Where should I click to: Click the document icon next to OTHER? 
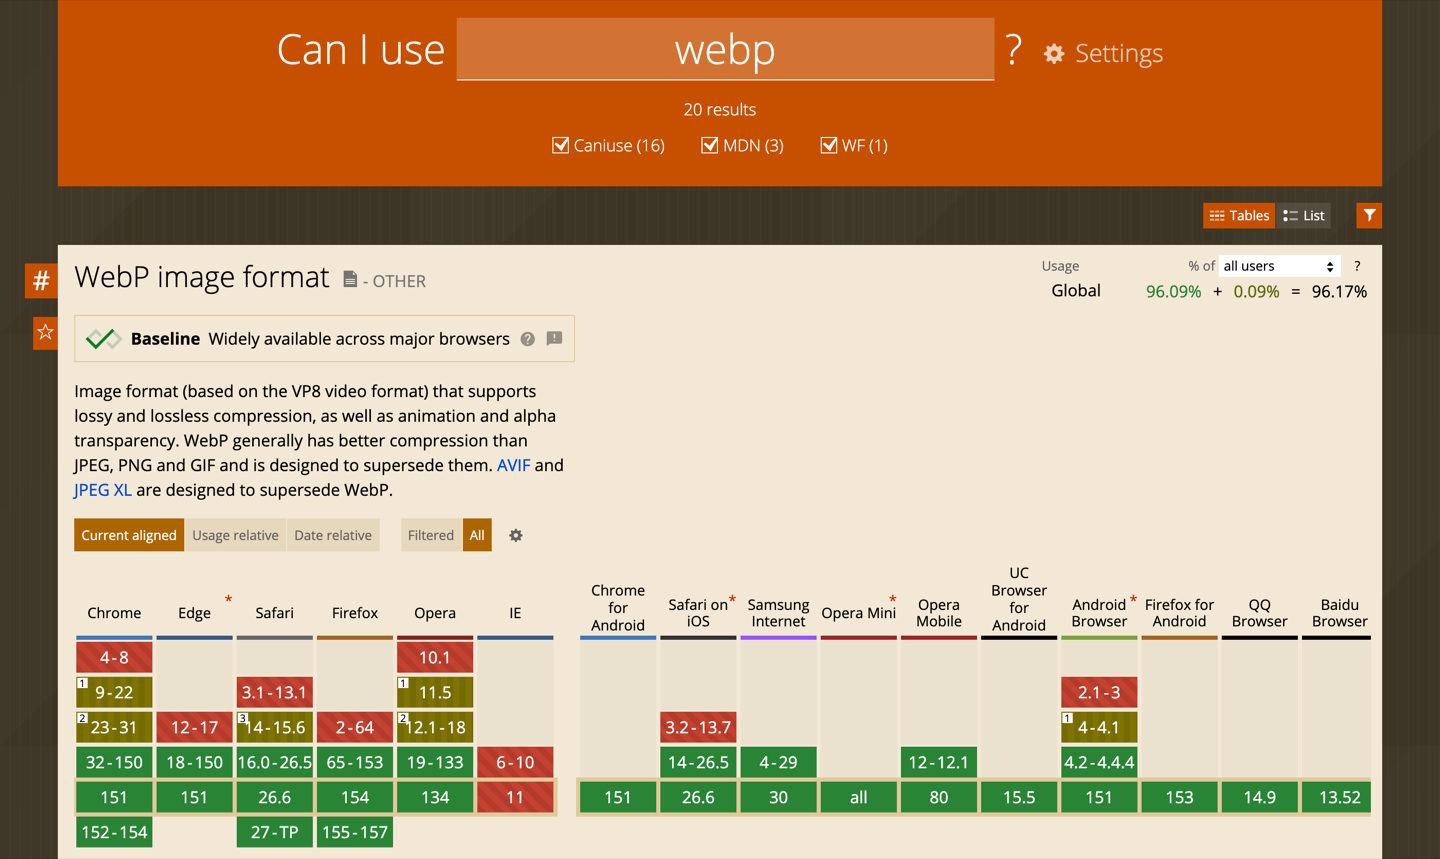[x=350, y=279]
